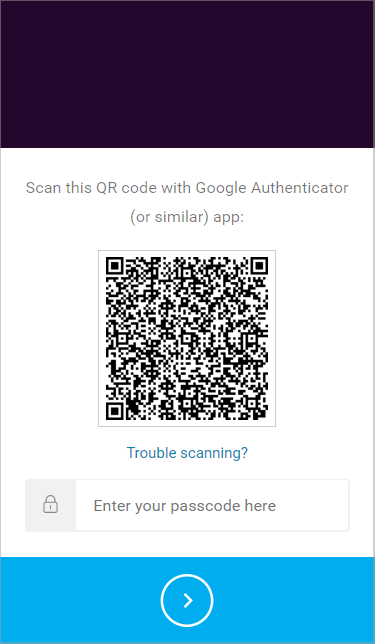Open the "Trouble scanning?" link
Viewport: 375px width, 644px height.
point(187,453)
